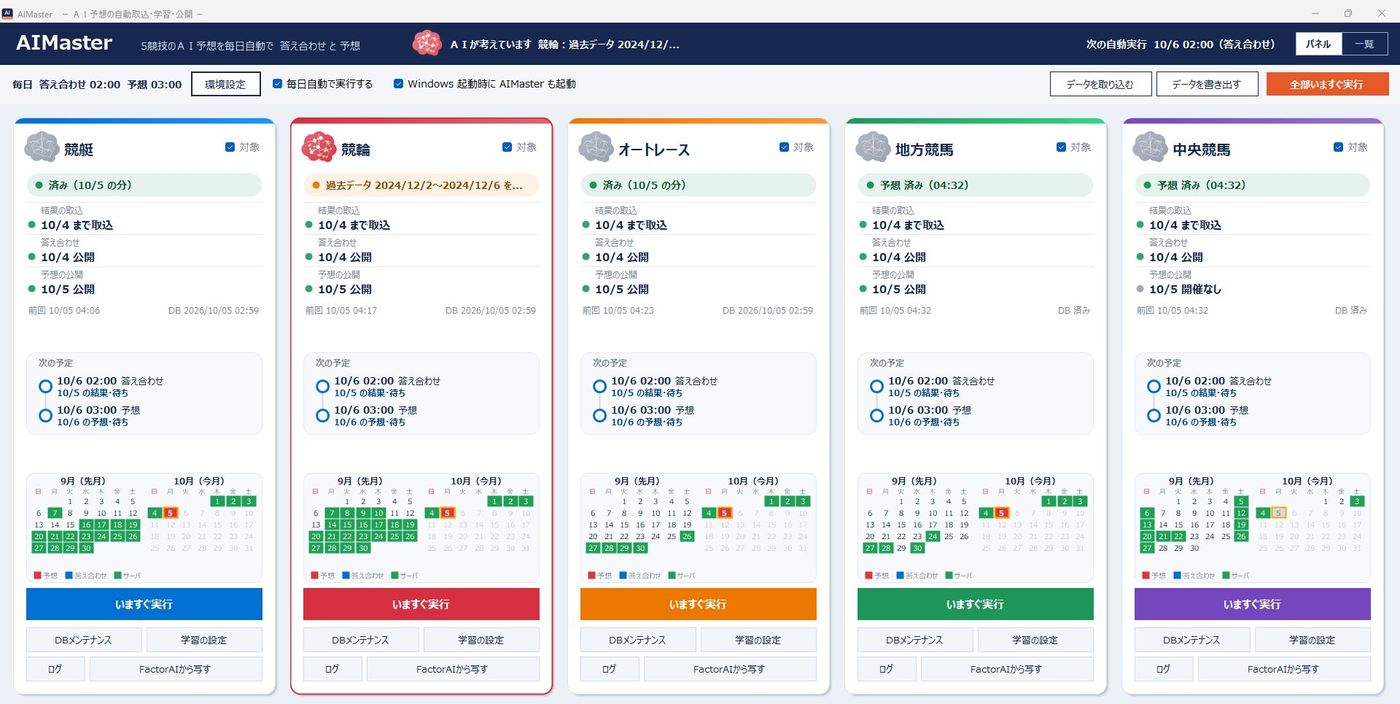Click the red brain icon on the 競輪 card
Screen dimensions: 1400x704
click(319, 148)
